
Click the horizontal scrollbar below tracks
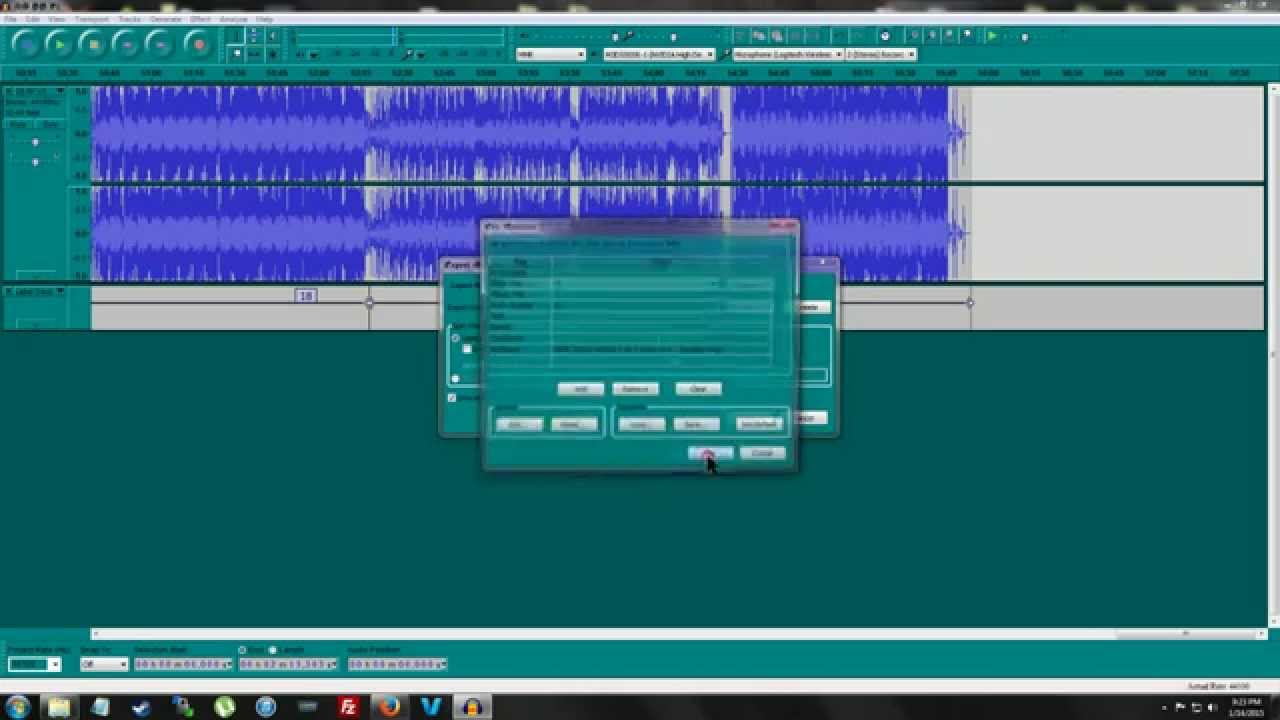[x=680, y=633]
